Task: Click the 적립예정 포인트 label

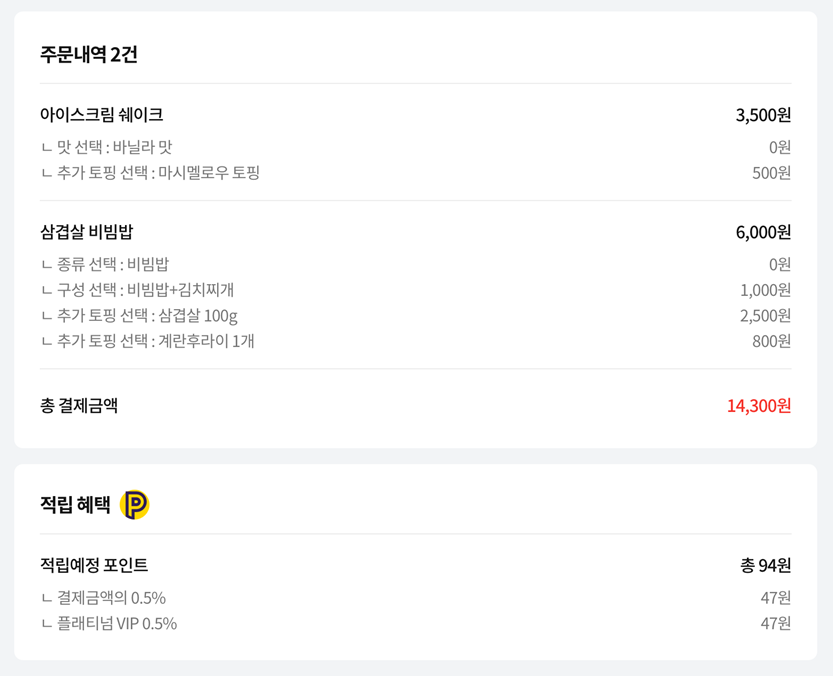Action: [94, 564]
